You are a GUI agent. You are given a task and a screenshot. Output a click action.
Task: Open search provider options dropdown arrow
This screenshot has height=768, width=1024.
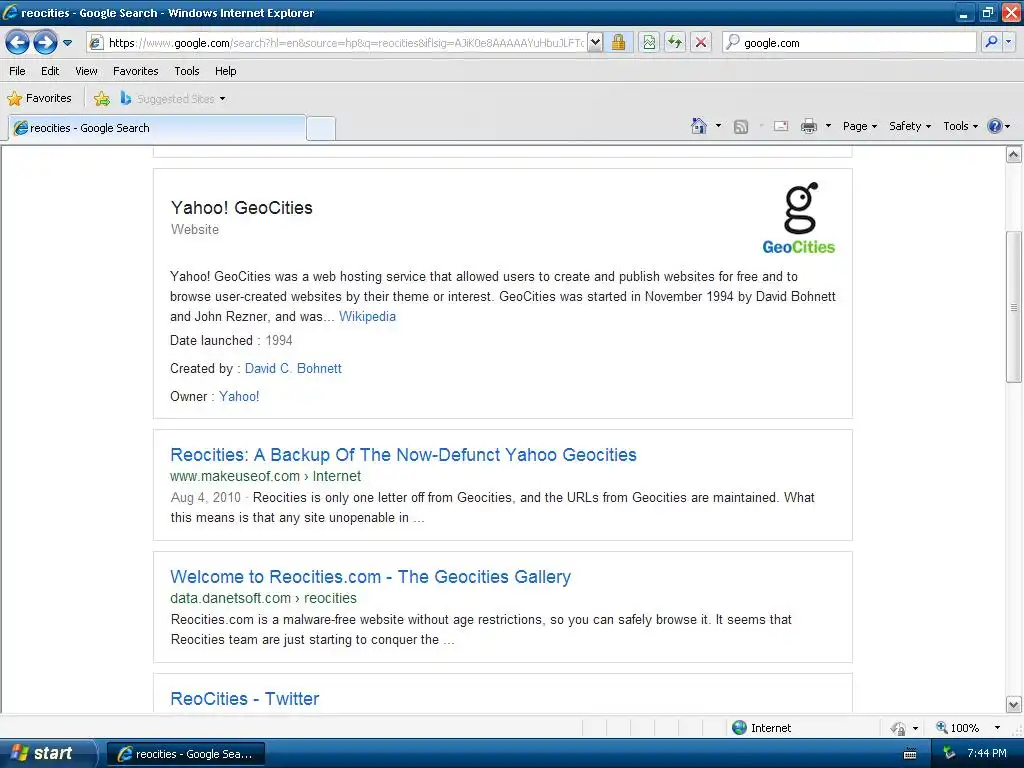pyautogui.click(x=1008, y=42)
